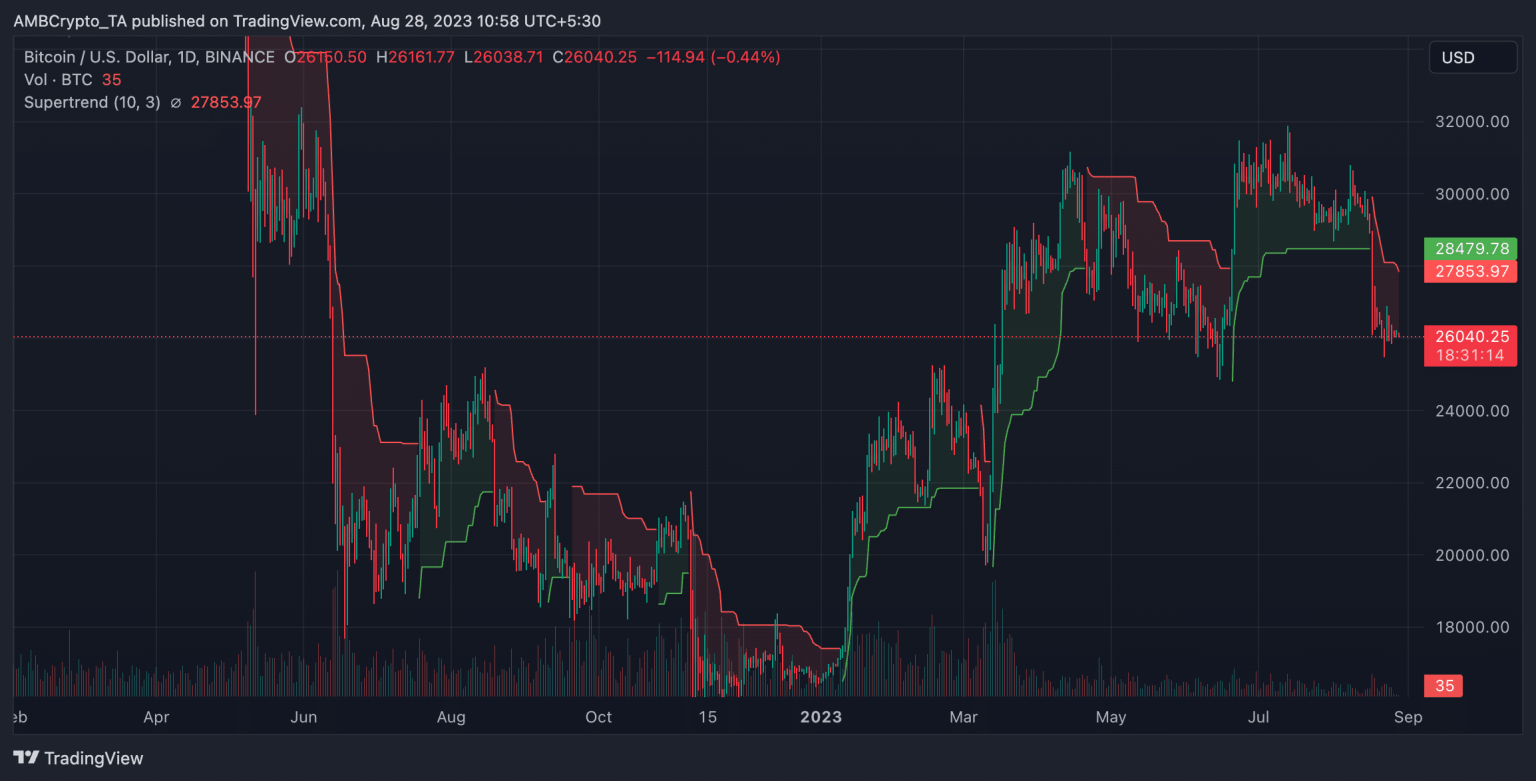Click the green price label 28479.78
1536x781 pixels.
1470,248
